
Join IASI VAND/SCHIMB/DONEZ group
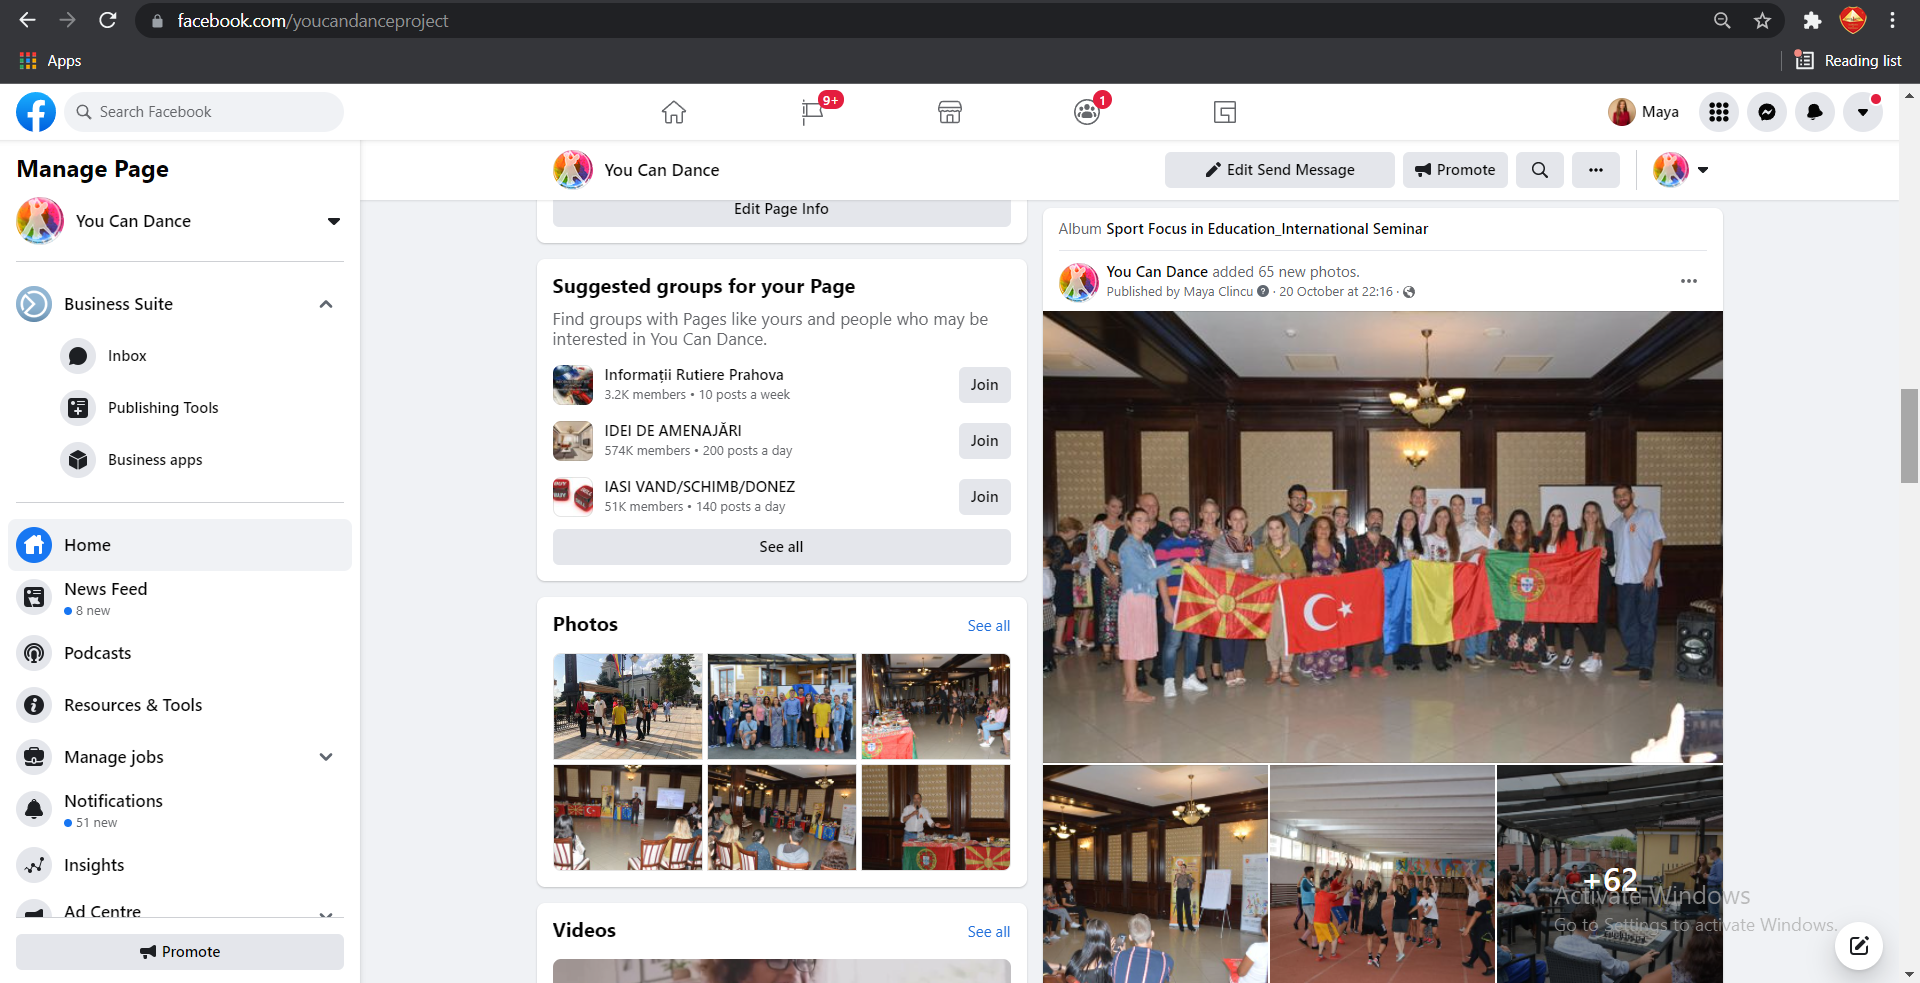[x=984, y=497]
